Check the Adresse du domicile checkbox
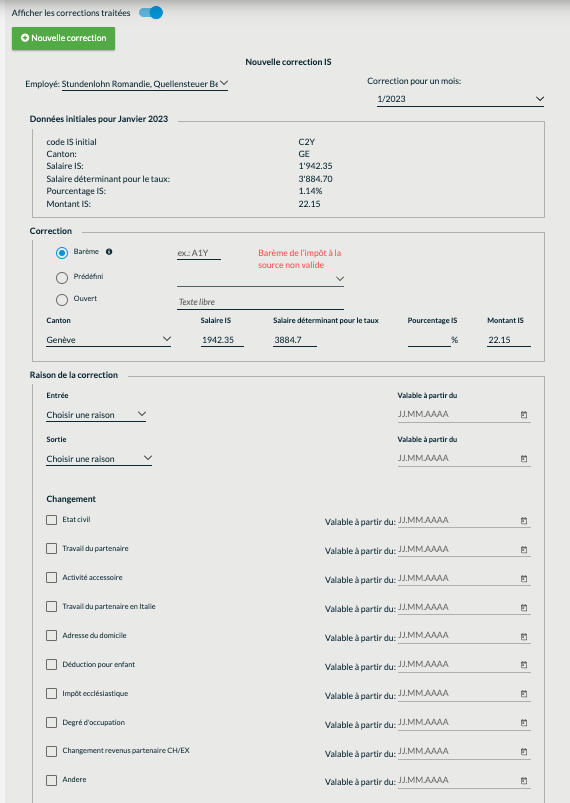The width and height of the screenshot is (570, 803). tap(51, 636)
